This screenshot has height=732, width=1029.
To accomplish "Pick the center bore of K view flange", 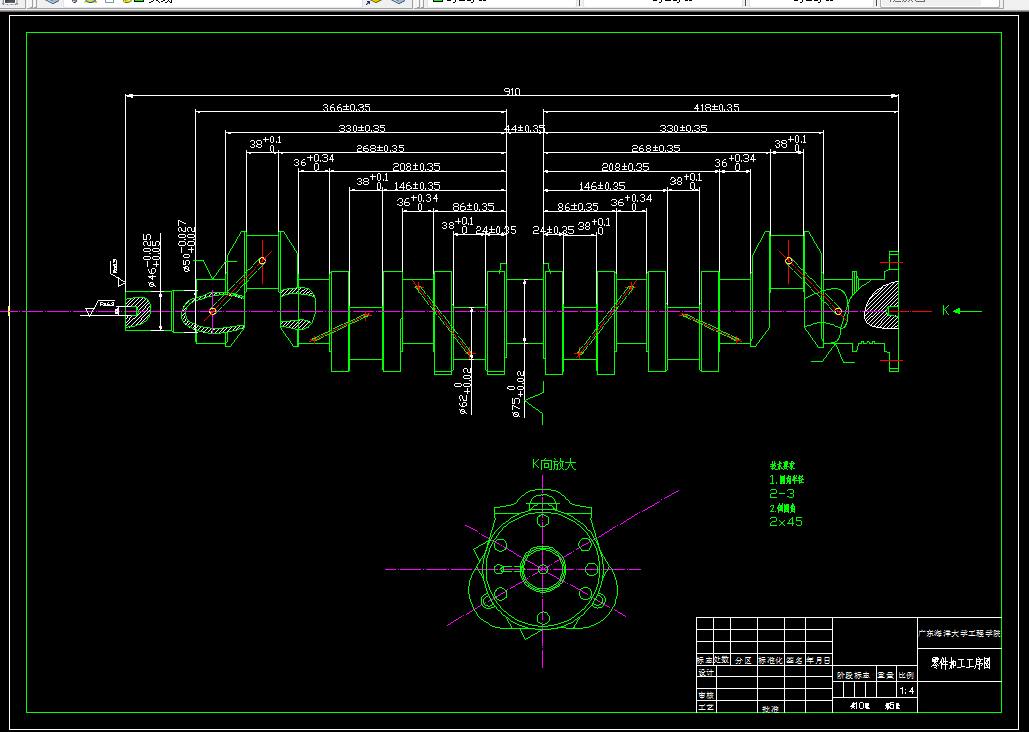I will pos(543,569).
